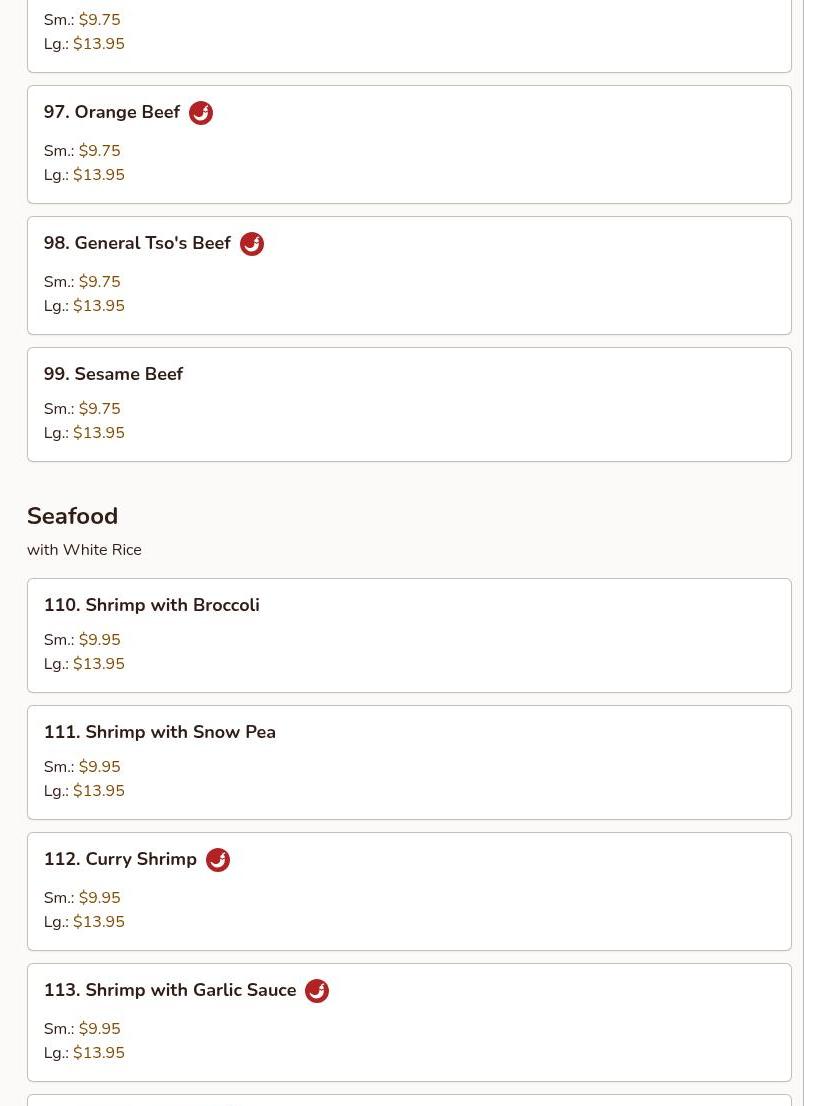
Task: Click Shrimp with Garlic Sauce large $13.95
Action: [x=98, y=1053]
